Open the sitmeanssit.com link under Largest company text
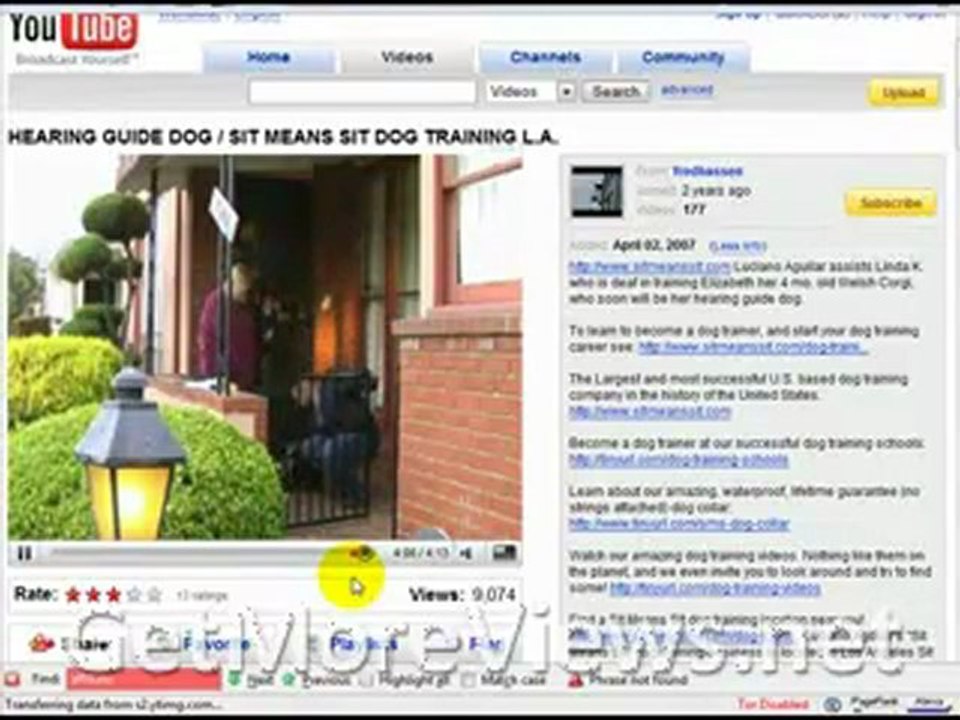The height and width of the screenshot is (720, 960). click(x=650, y=411)
